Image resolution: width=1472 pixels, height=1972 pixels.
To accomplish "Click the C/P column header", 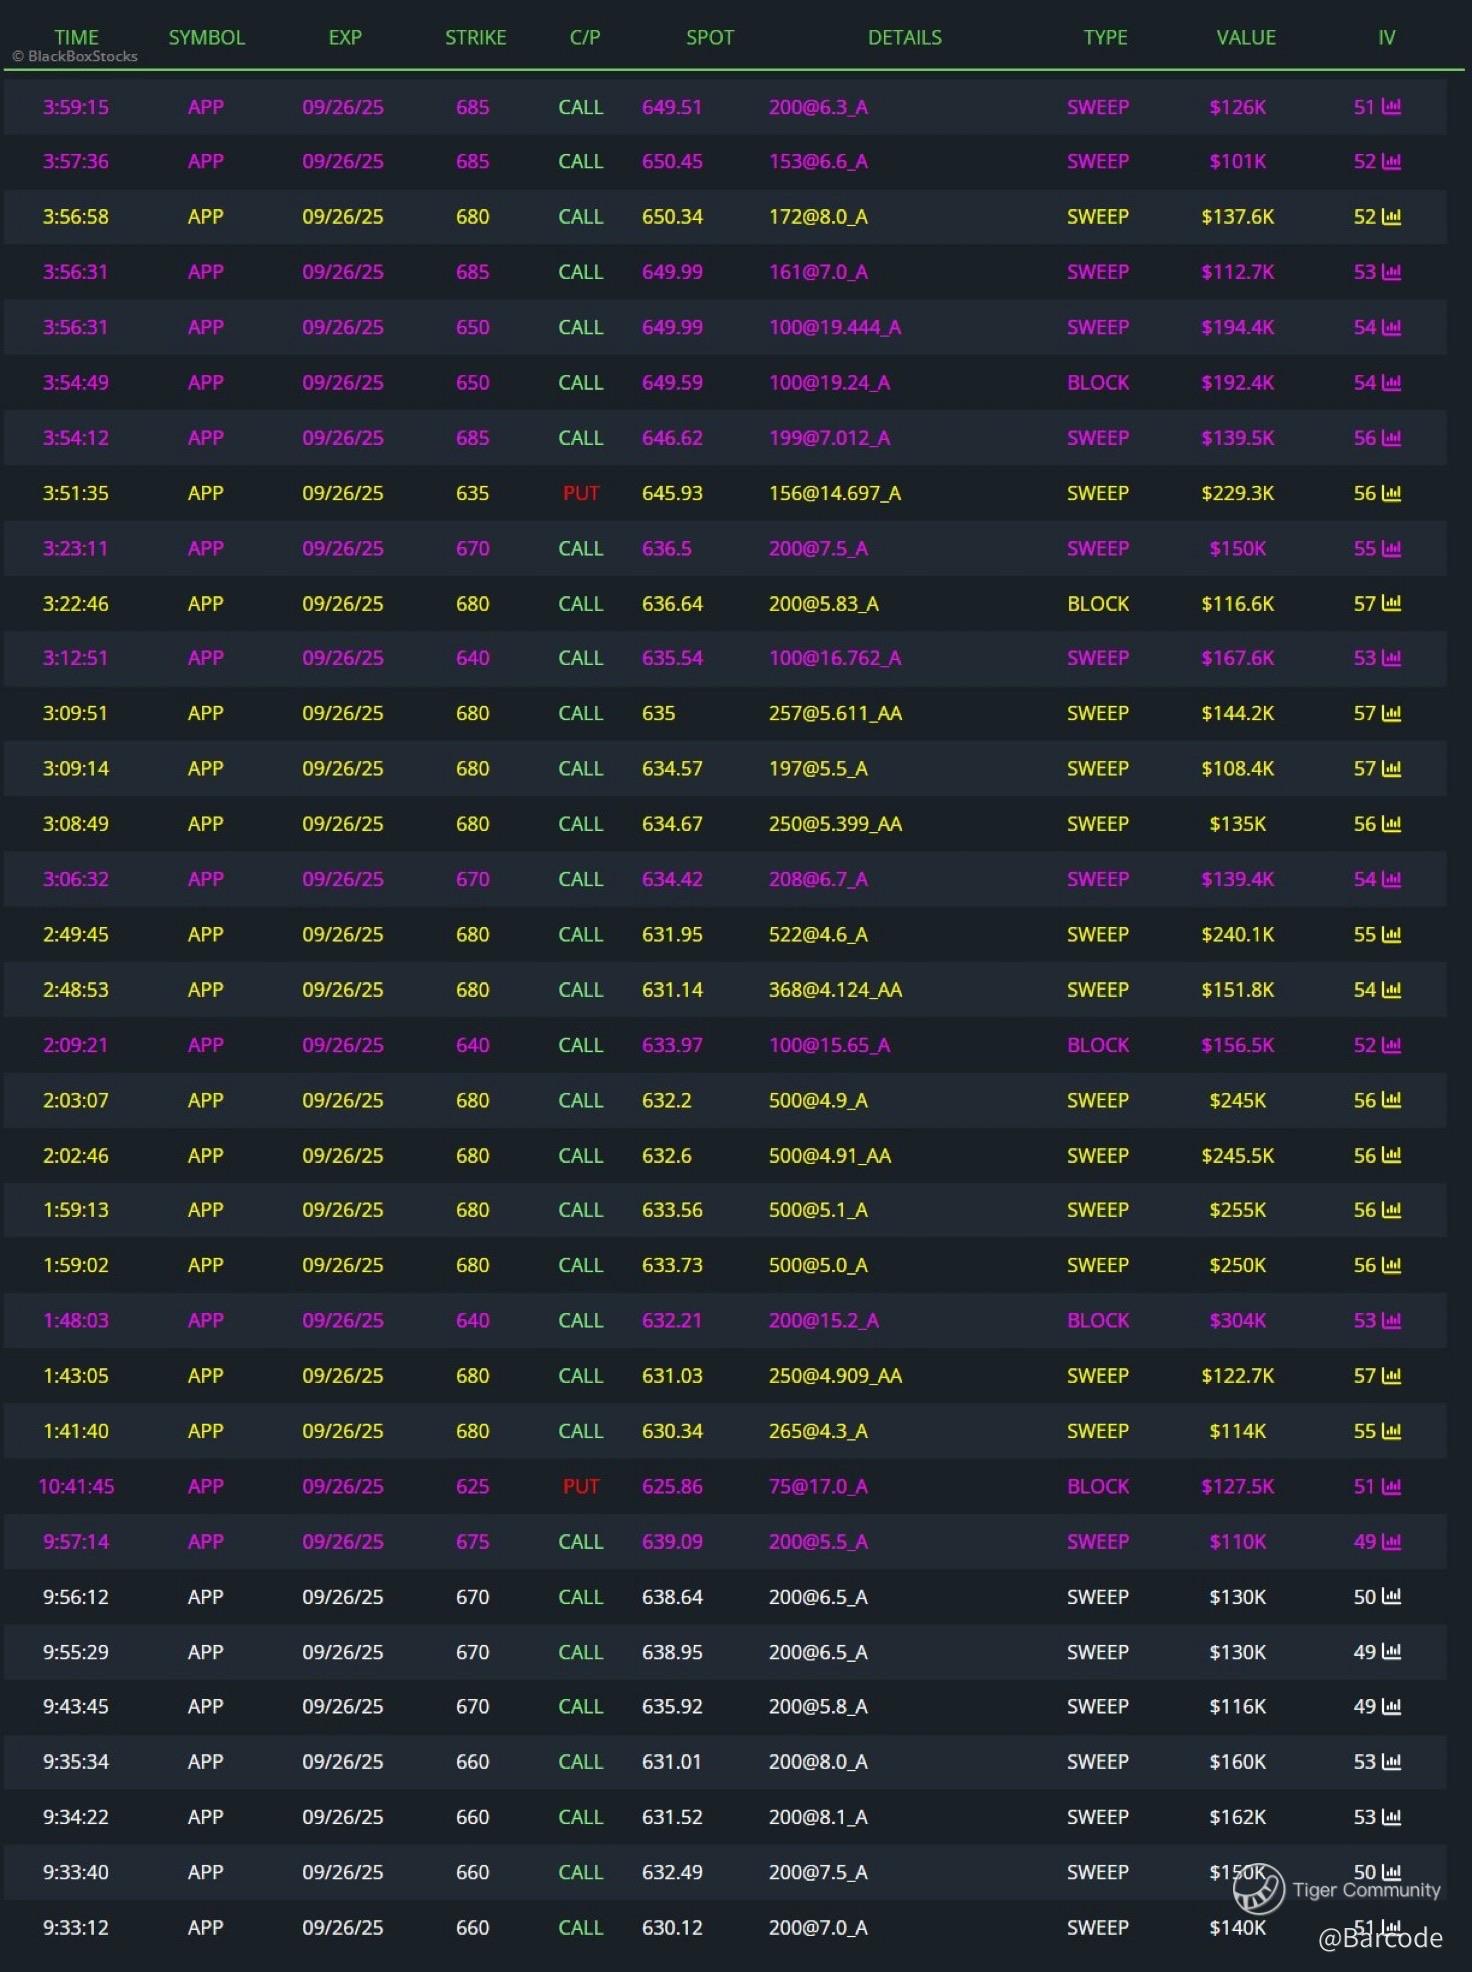I will (x=585, y=37).
